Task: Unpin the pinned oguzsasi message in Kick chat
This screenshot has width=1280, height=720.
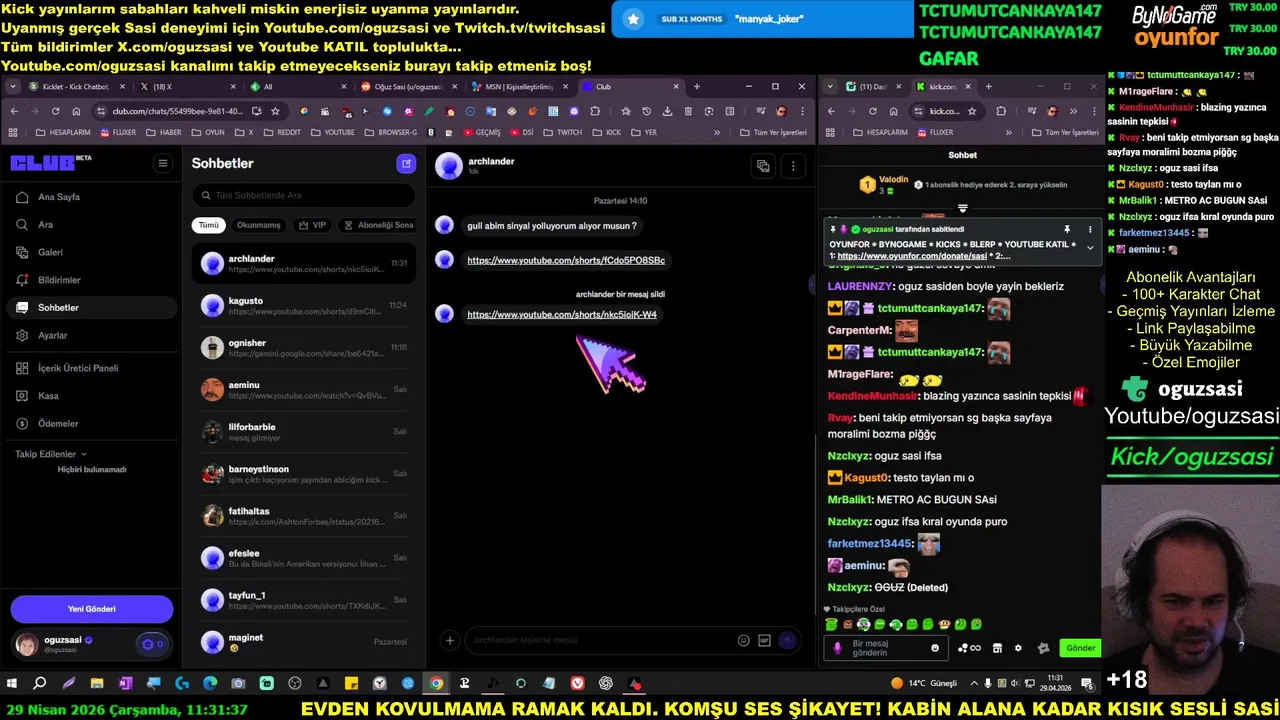Action: tap(1067, 229)
